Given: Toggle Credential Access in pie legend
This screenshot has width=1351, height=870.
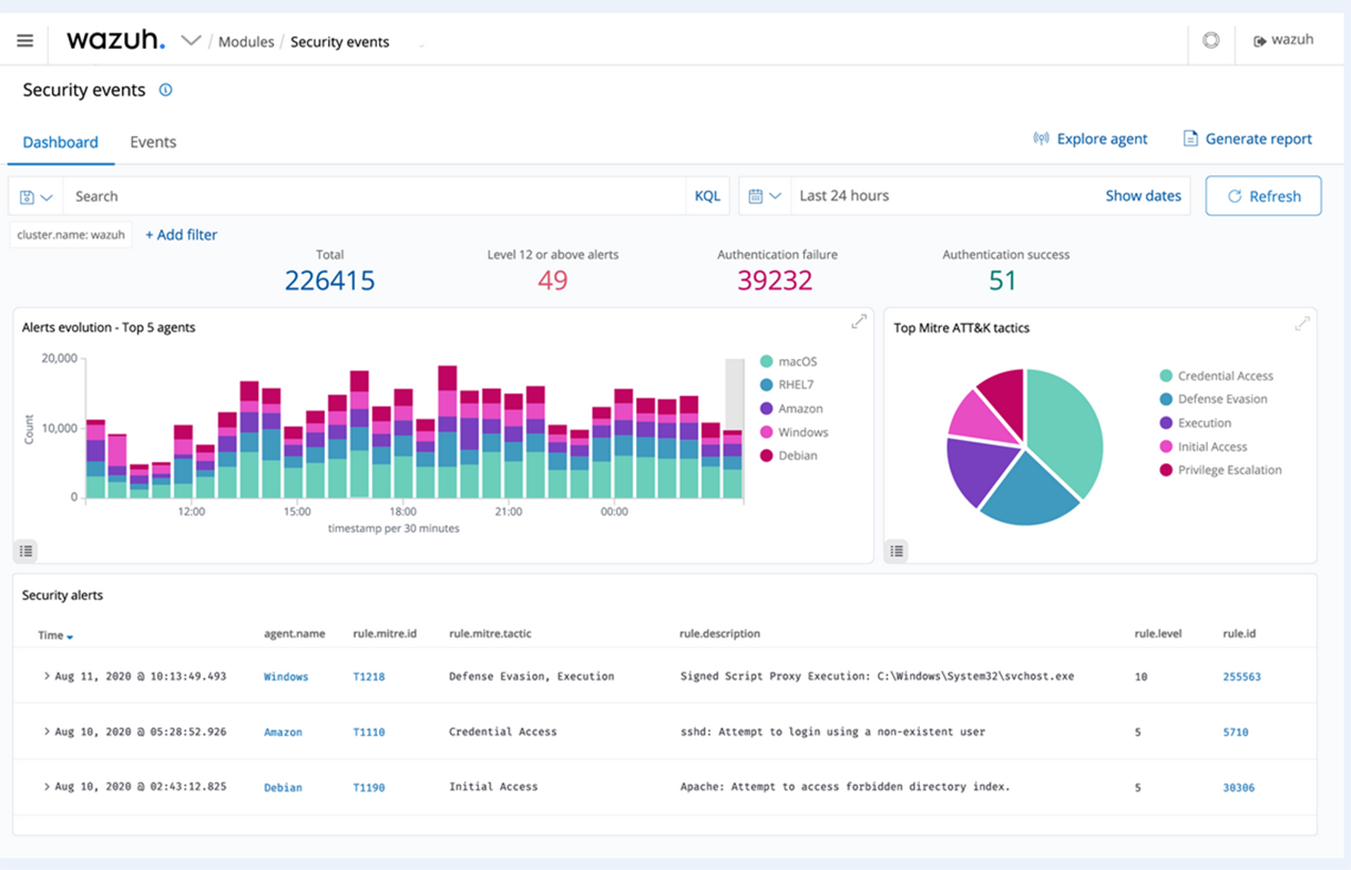Looking at the screenshot, I should tap(1224, 376).
